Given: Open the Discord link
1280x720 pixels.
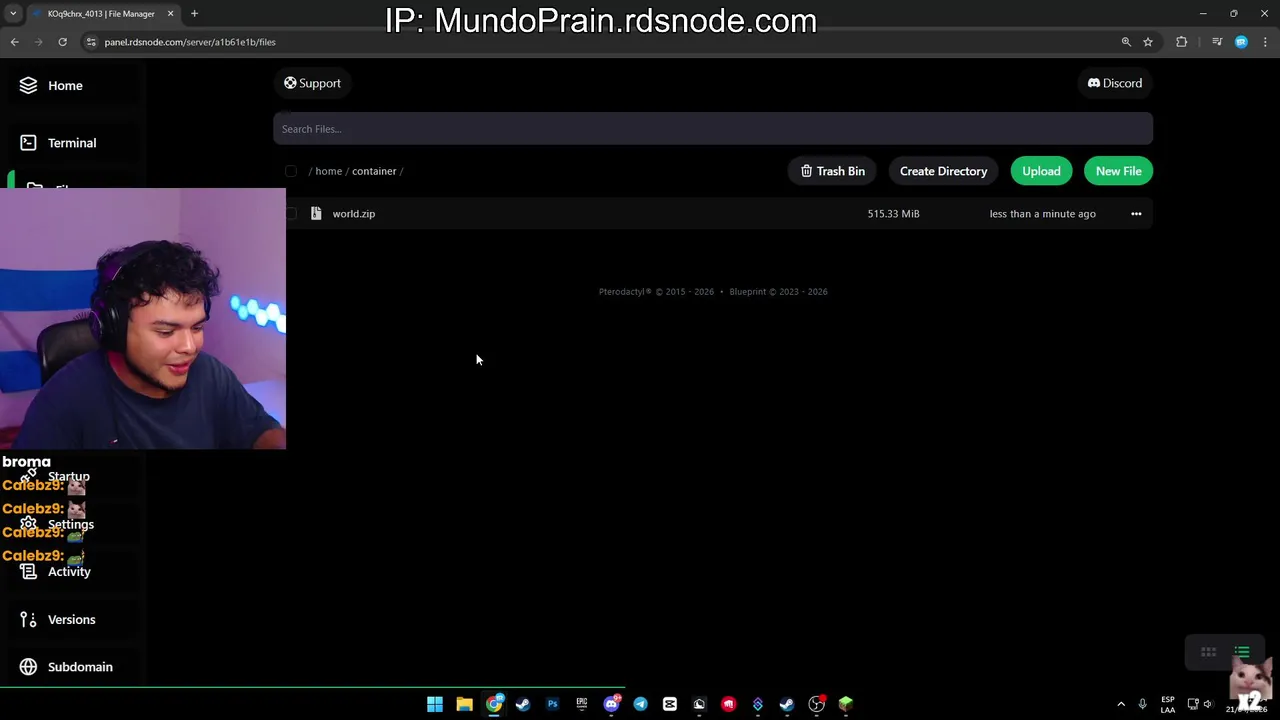Looking at the screenshot, I should 1114,83.
